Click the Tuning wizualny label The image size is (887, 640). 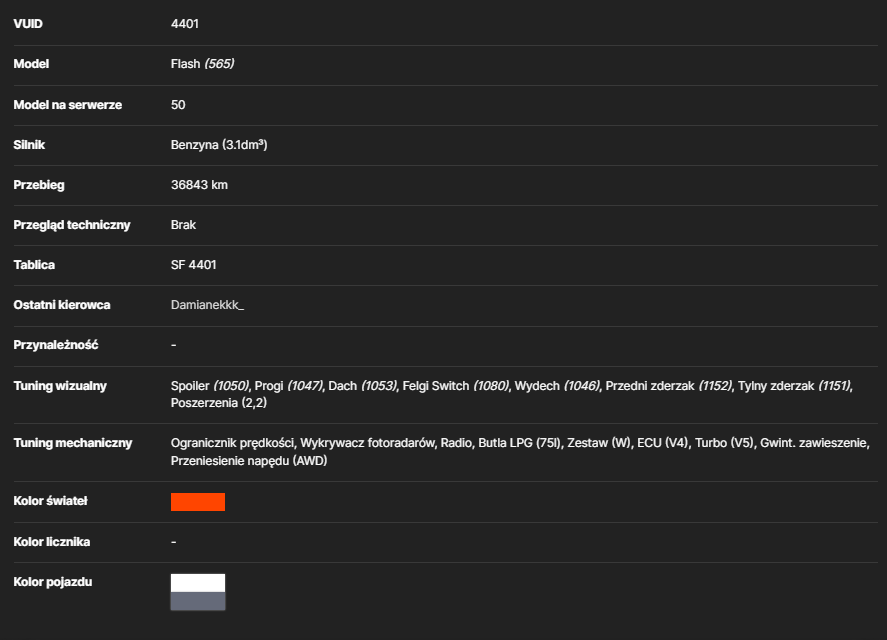pos(60,386)
